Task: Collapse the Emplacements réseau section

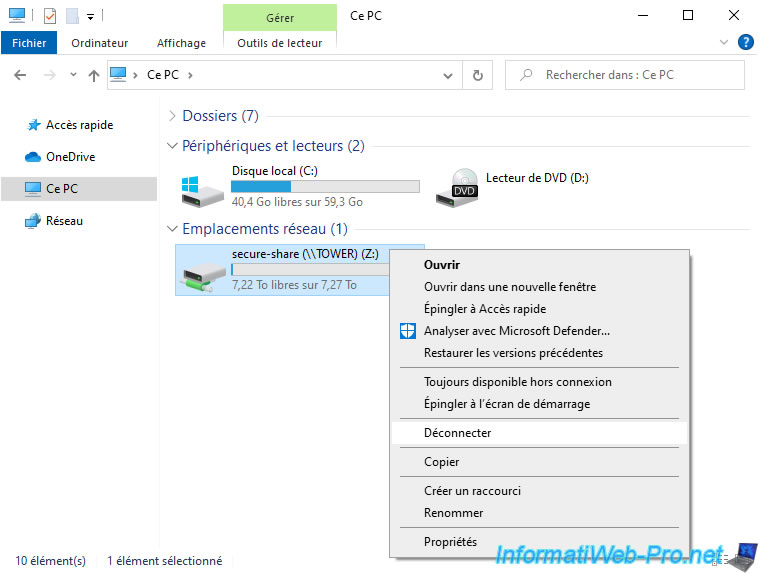Action: click(x=174, y=229)
